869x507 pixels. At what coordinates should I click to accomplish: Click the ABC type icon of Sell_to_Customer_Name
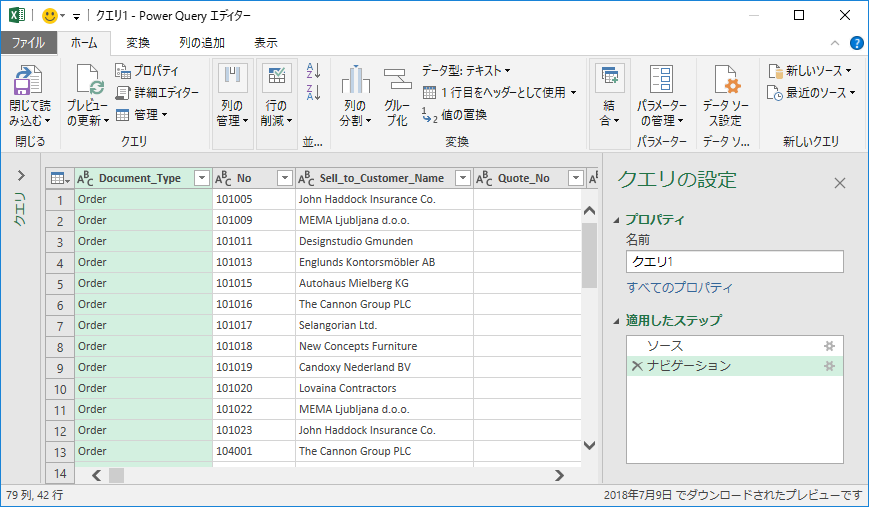306,178
